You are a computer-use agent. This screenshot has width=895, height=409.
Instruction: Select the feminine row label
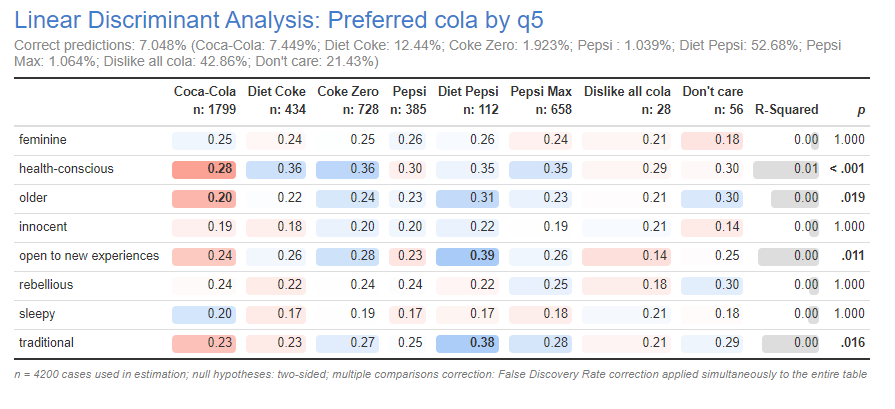(42, 139)
